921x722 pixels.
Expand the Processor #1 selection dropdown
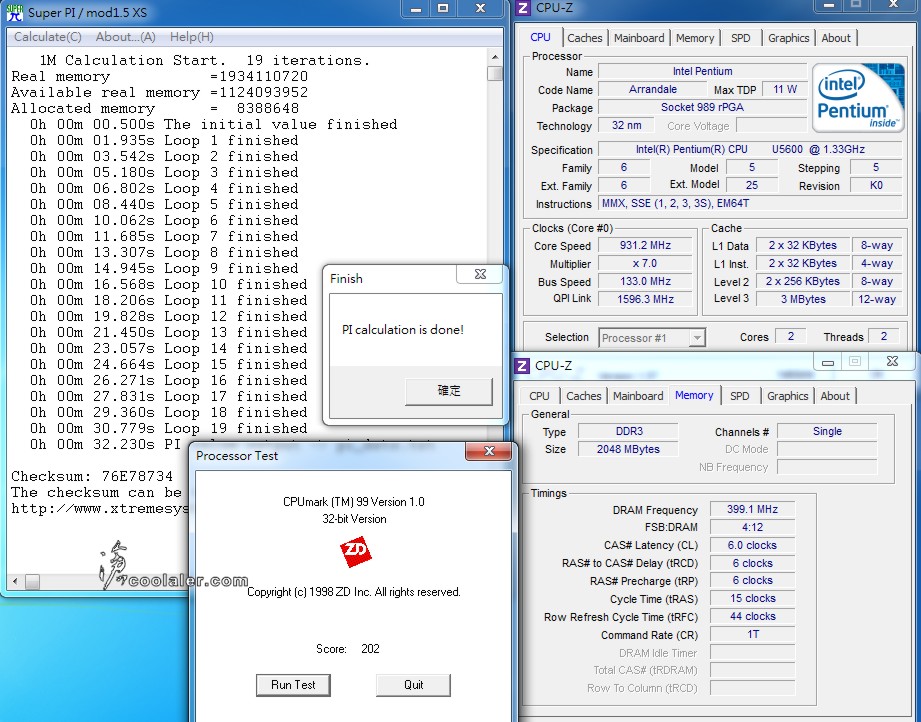pyautogui.click(x=697, y=338)
